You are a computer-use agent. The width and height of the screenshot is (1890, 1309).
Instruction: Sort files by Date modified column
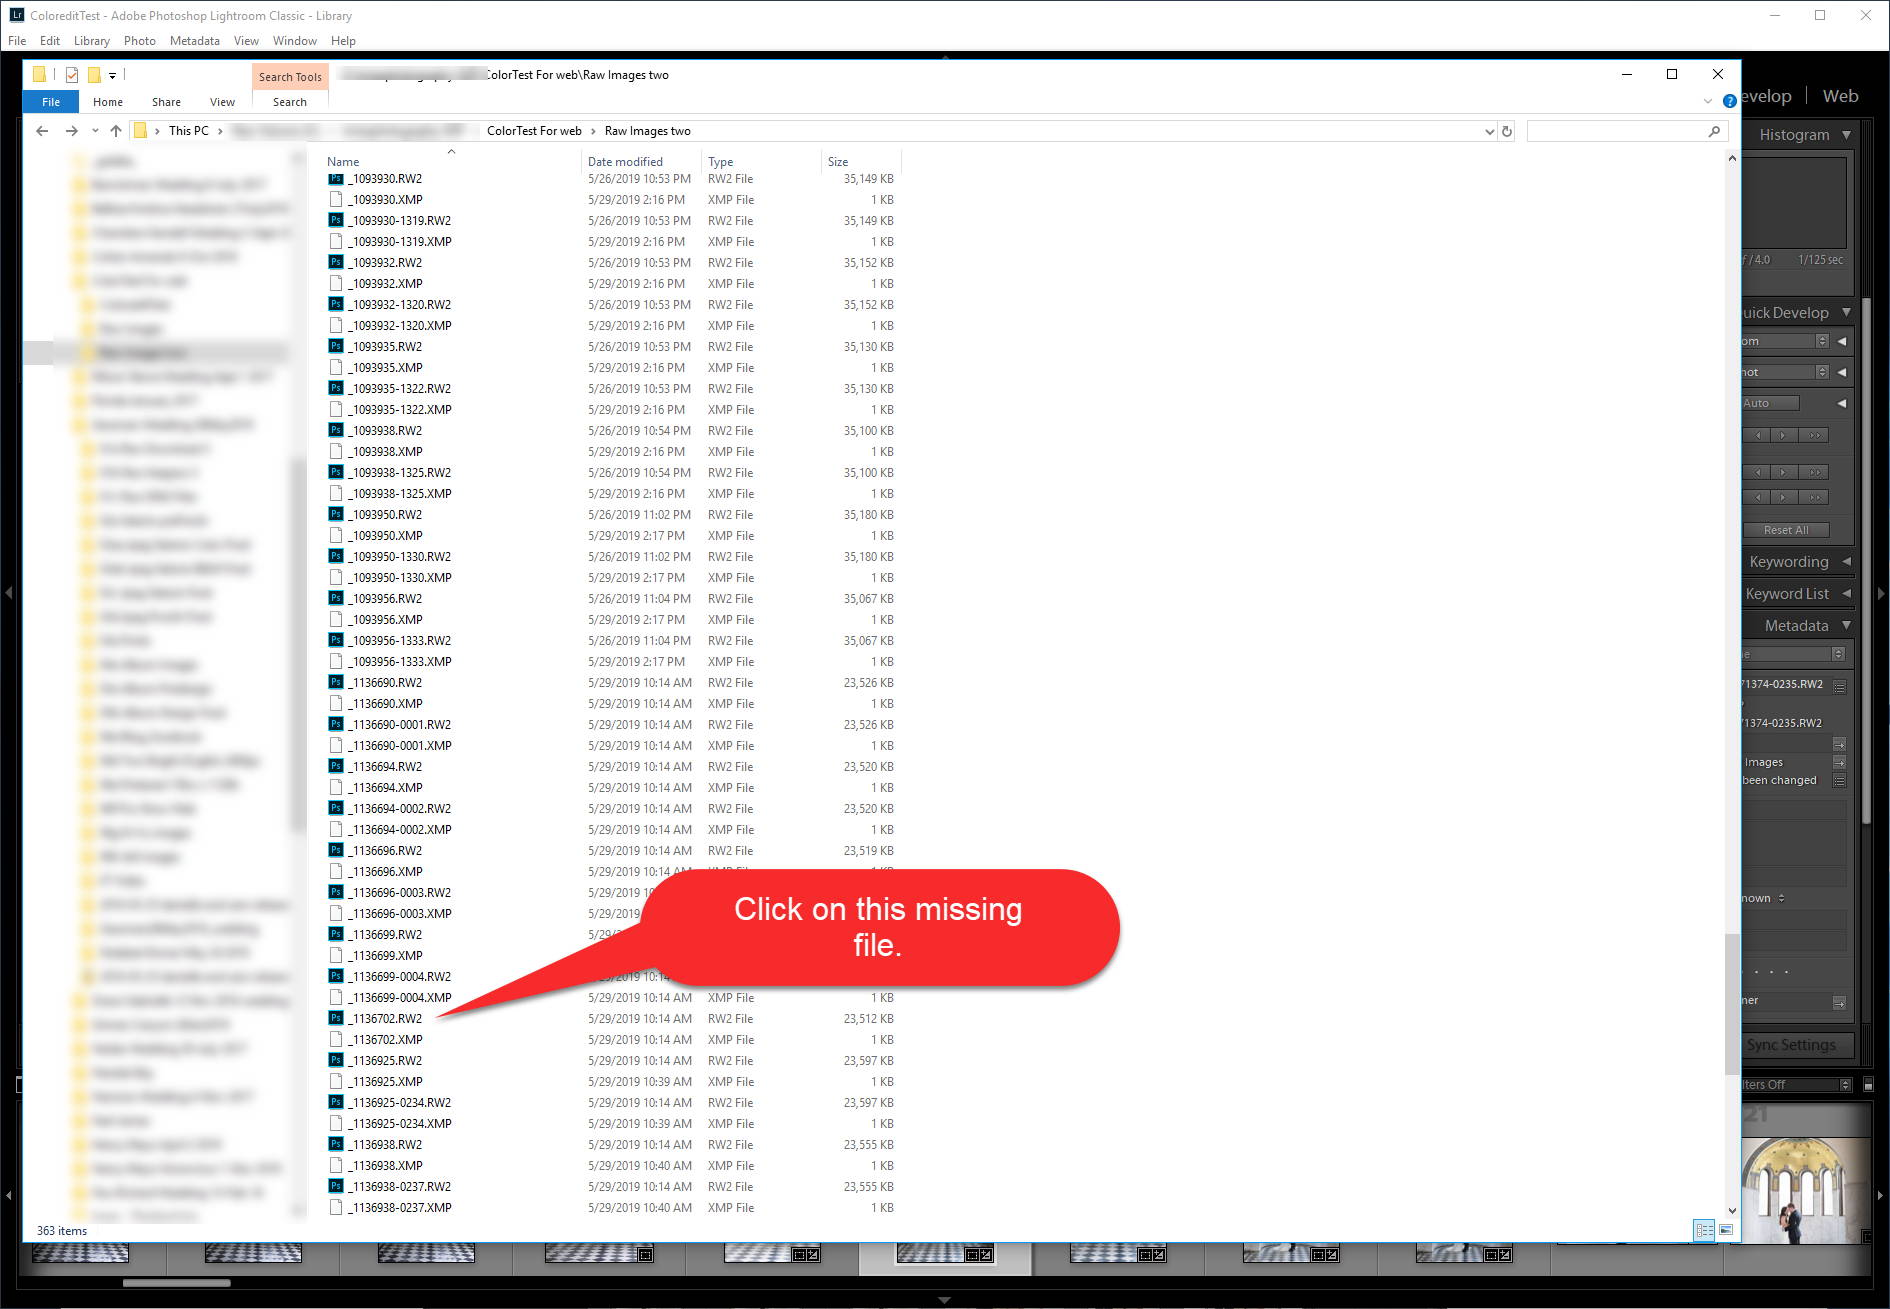625,161
